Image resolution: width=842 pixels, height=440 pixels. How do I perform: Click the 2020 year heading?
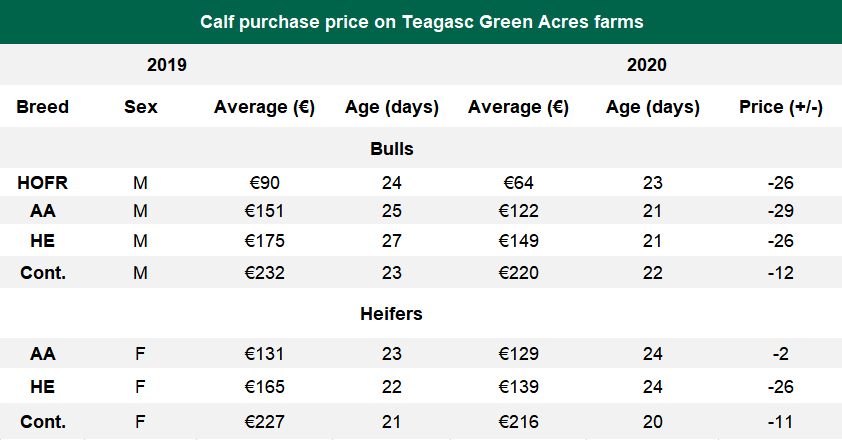coord(647,66)
